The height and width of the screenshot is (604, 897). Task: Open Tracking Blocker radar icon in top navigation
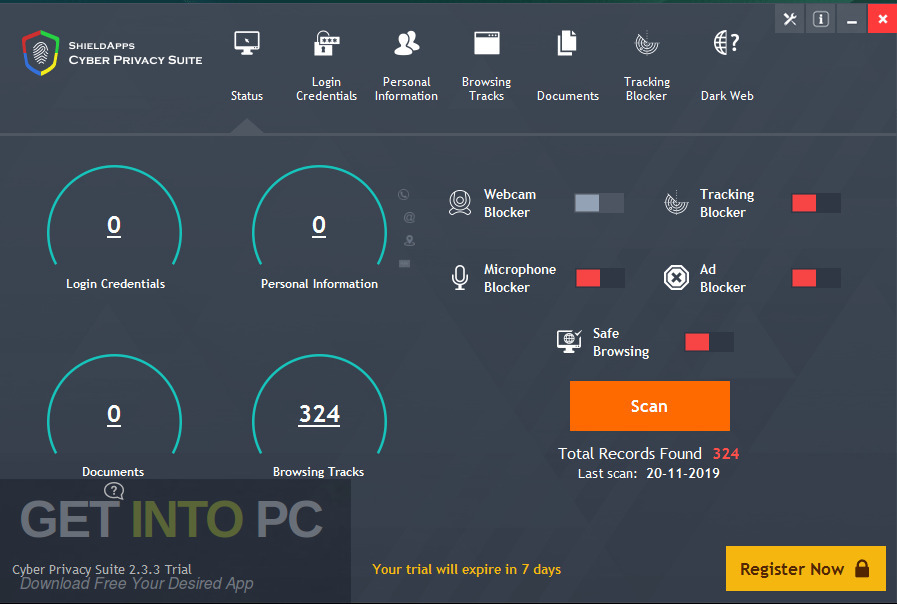(647, 43)
